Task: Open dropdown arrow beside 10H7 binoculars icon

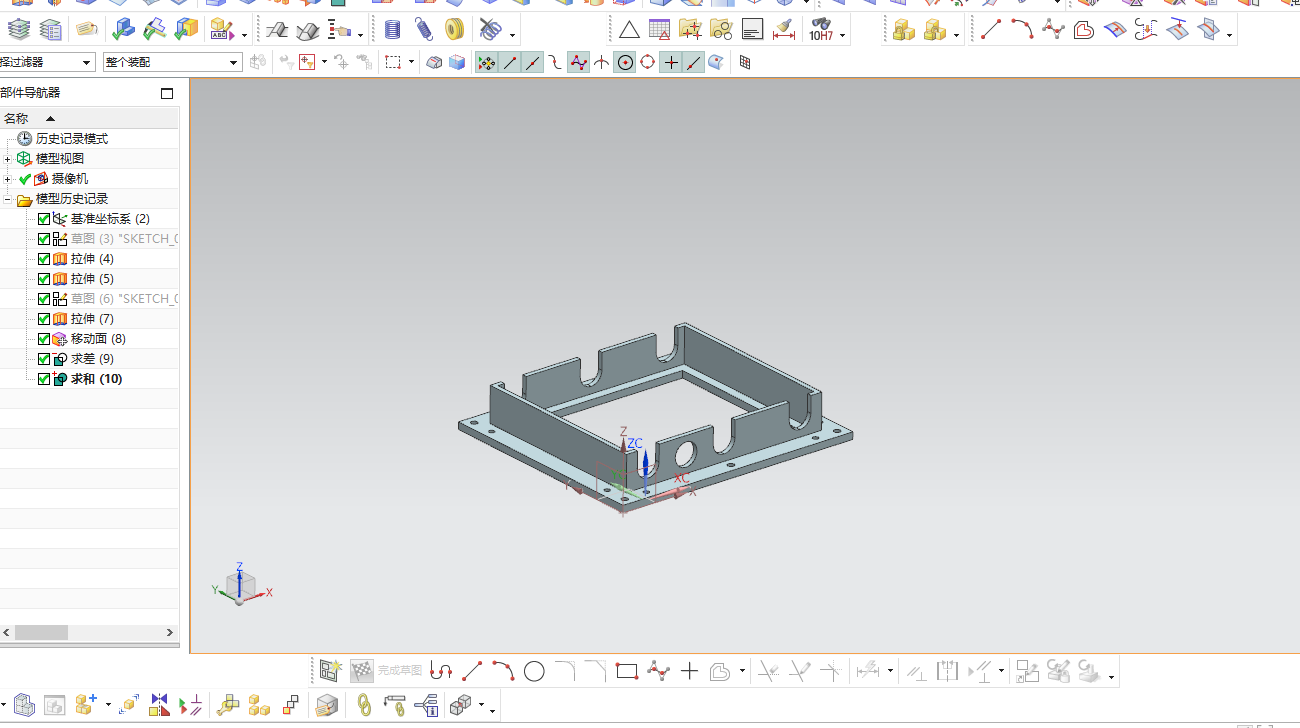Action: pyautogui.click(x=843, y=36)
